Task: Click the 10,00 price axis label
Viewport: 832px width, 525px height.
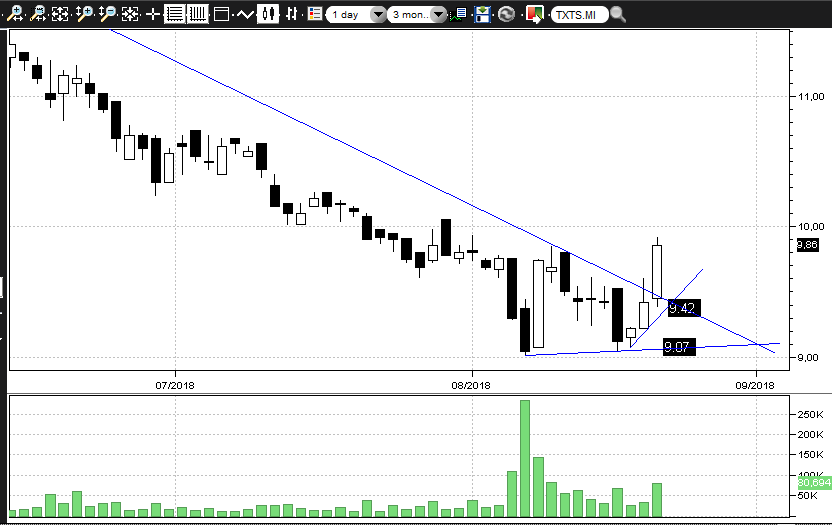Action: (811, 227)
